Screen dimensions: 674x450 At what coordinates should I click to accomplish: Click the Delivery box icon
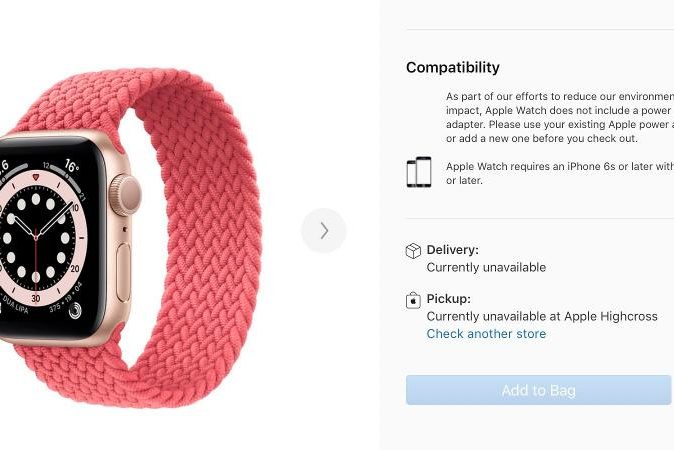(x=413, y=251)
